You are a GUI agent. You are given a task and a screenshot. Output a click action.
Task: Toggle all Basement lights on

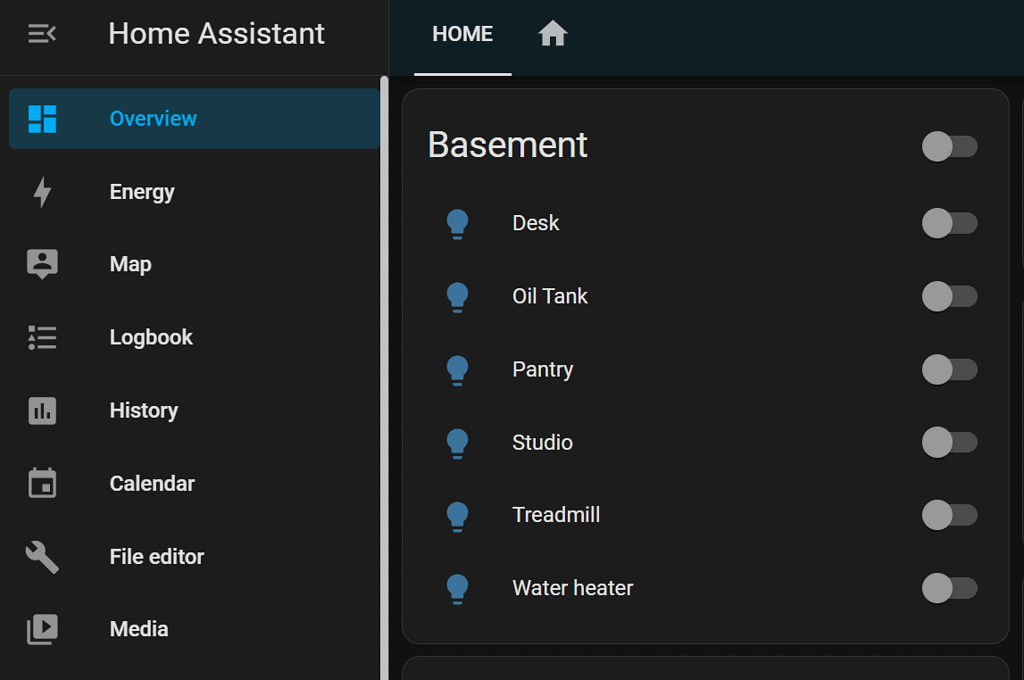point(949,146)
